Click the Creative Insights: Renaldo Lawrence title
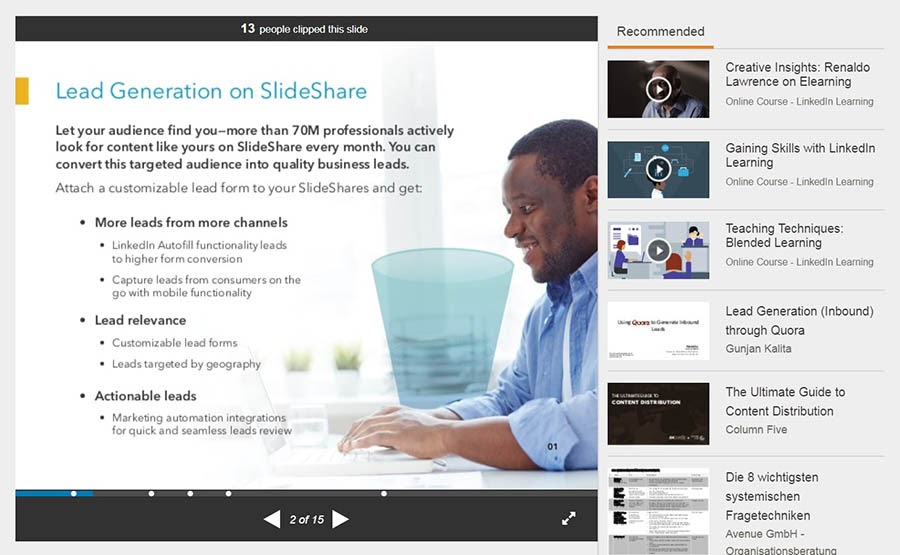900x555 pixels. [x=797, y=75]
